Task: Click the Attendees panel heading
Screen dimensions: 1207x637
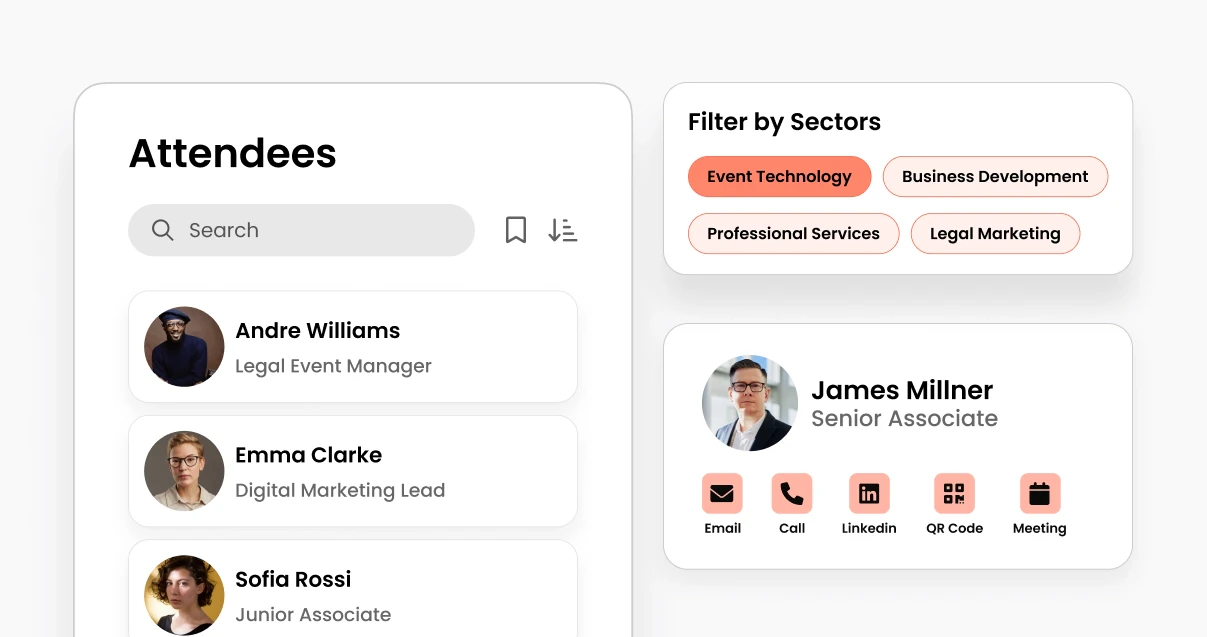Action: 232,153
